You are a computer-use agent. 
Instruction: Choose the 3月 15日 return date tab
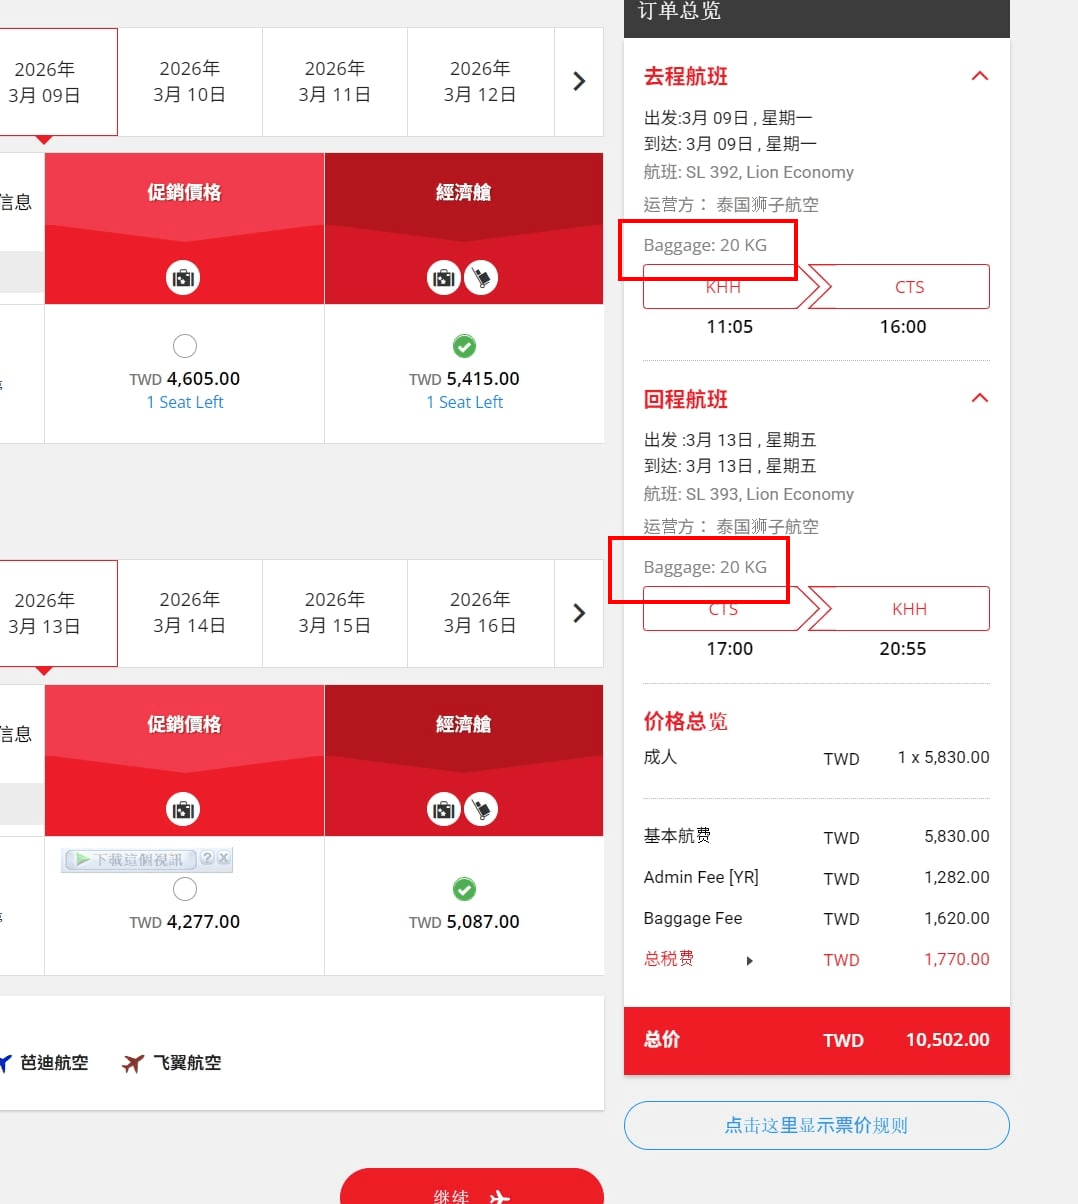[x=335, y=613]
